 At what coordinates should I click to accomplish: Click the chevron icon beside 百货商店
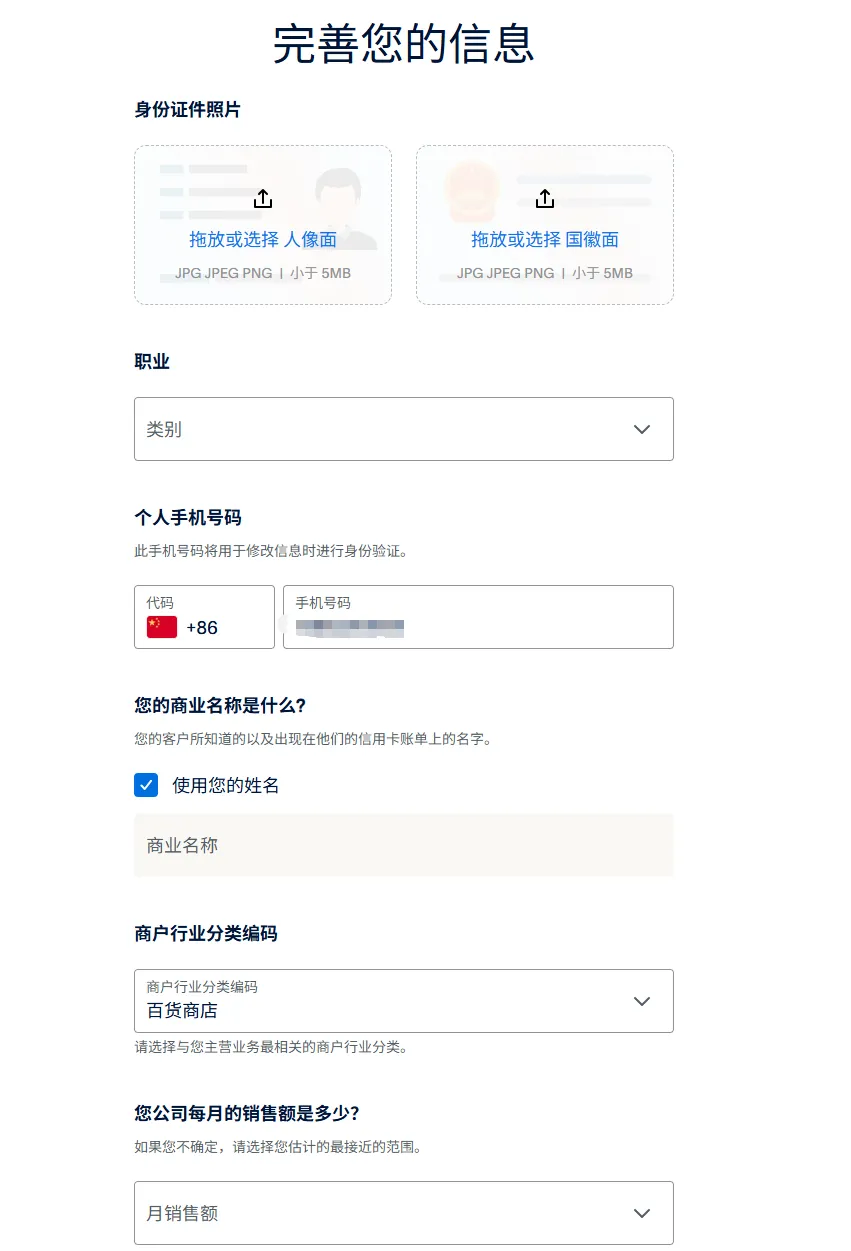(642, 1001)
